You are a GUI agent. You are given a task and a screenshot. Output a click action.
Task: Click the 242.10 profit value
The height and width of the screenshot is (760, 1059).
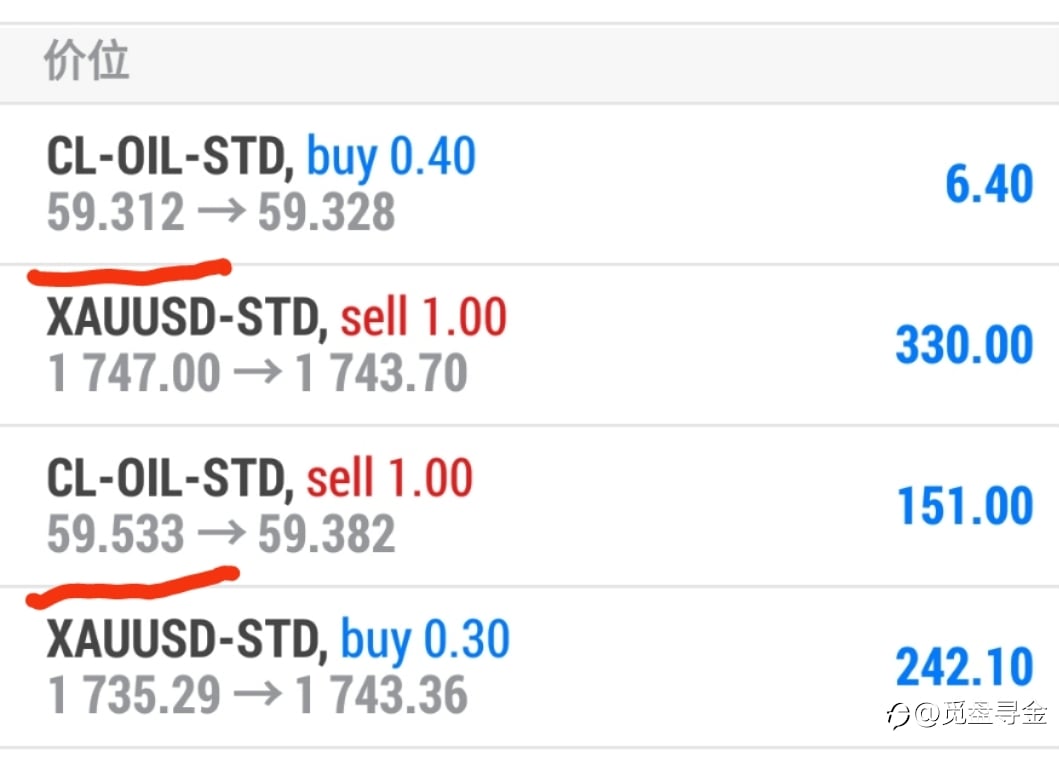pos(964,667)
